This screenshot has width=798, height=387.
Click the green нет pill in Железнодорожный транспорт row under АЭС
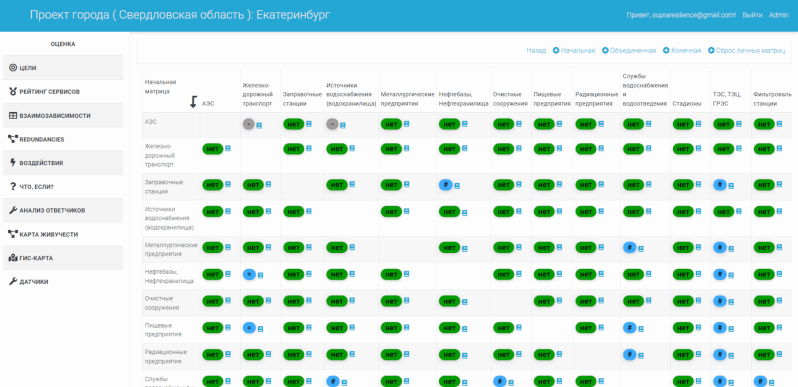(x=213, y=148)
